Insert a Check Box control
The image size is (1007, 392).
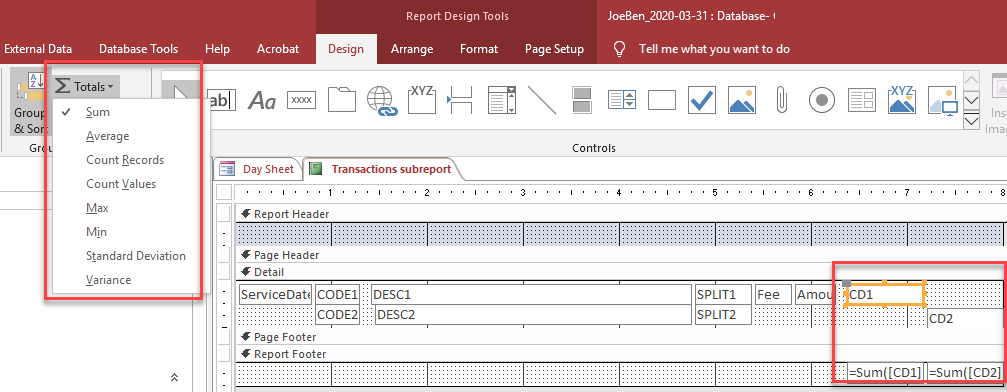tap(702, 100)
